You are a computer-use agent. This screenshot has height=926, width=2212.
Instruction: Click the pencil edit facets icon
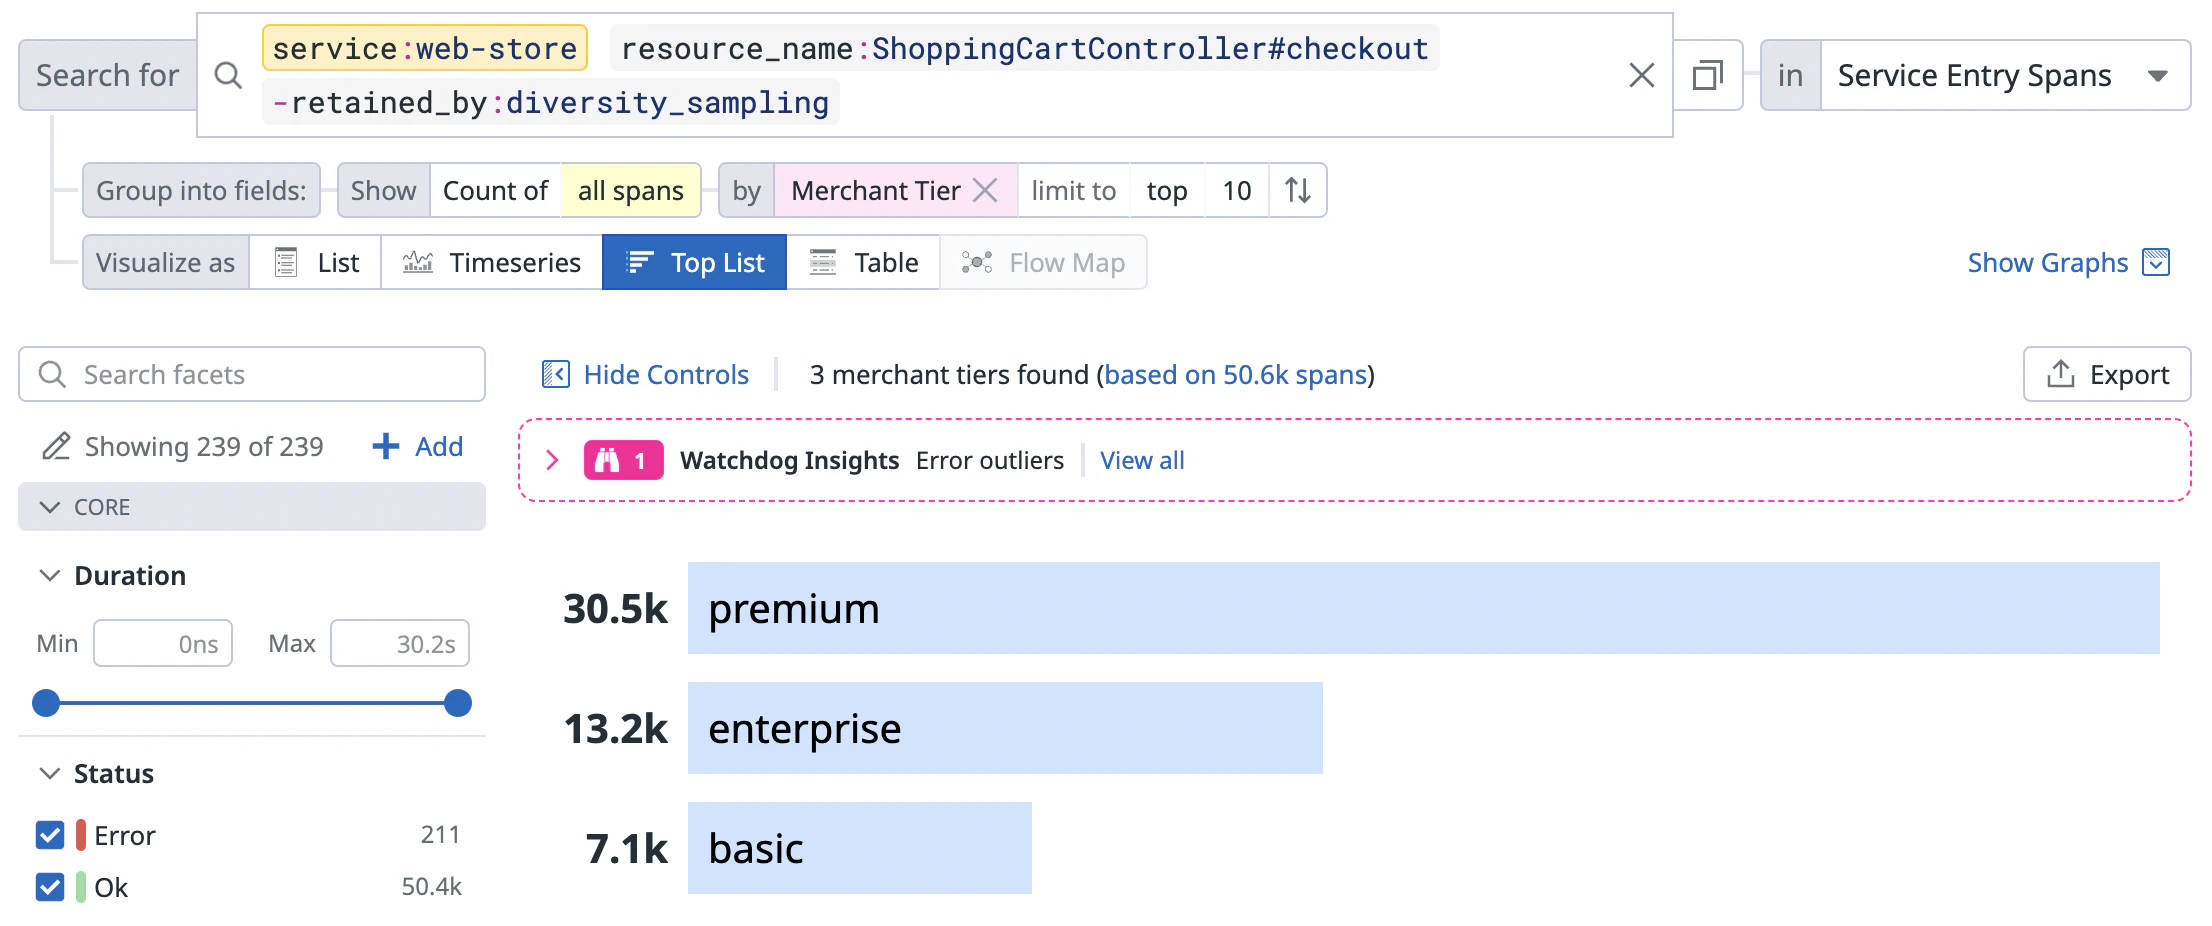coord(56,446)
